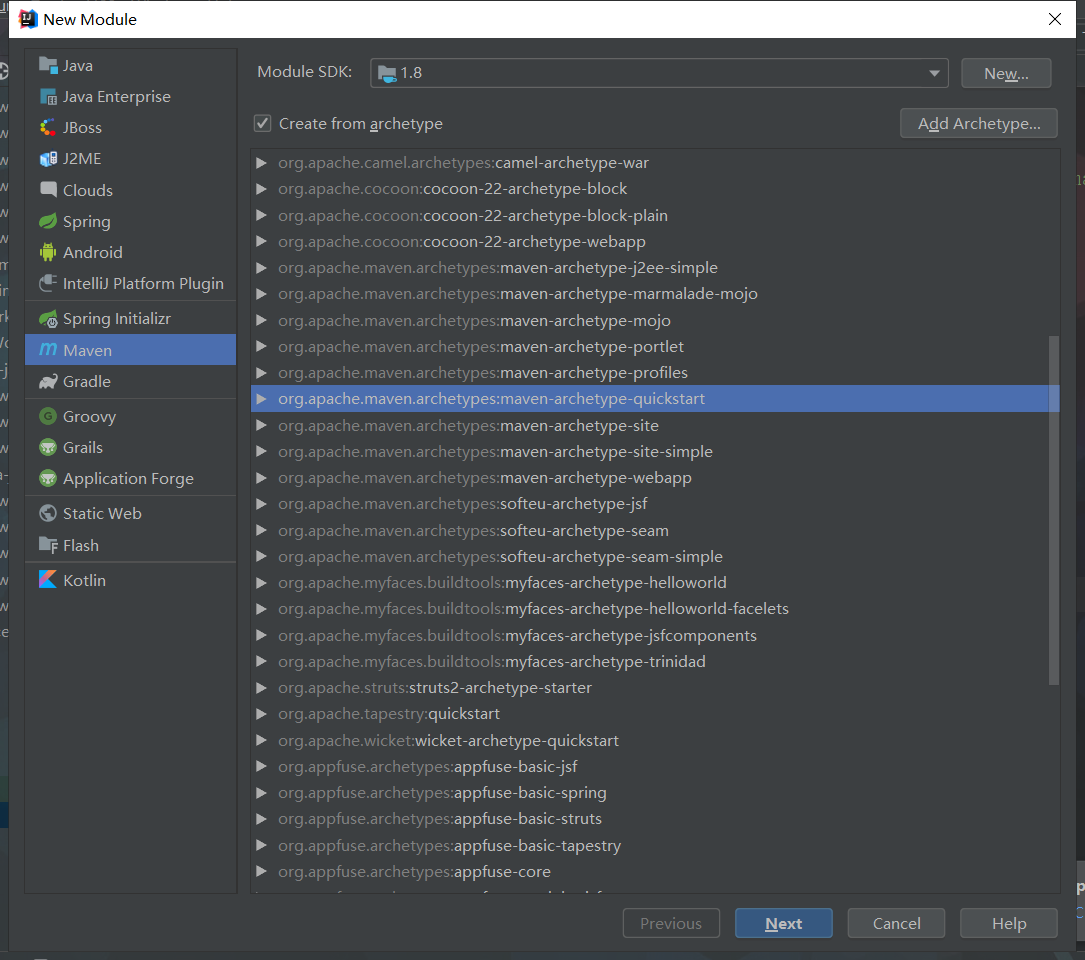Click the IntelliJ Platform Plugin icon
Image resolution: width=1085 pixels, height=960 pixels.
pyautogui.click(x=48, y=283)
